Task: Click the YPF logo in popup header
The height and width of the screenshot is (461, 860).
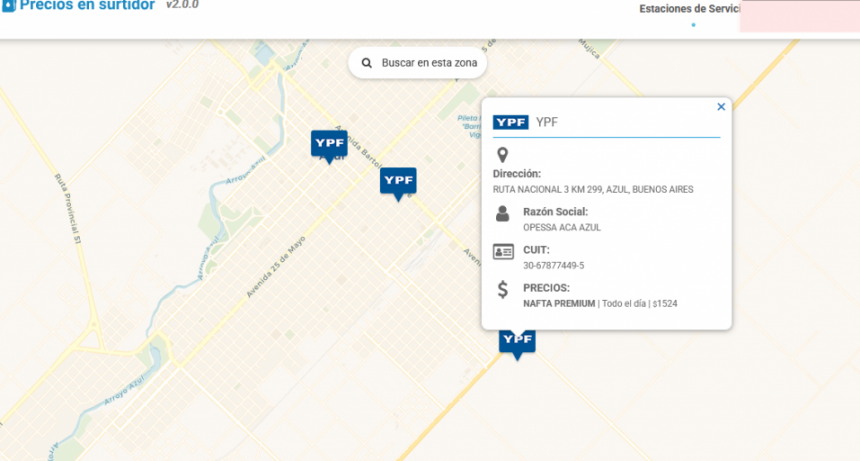Action: click(510, 122)
